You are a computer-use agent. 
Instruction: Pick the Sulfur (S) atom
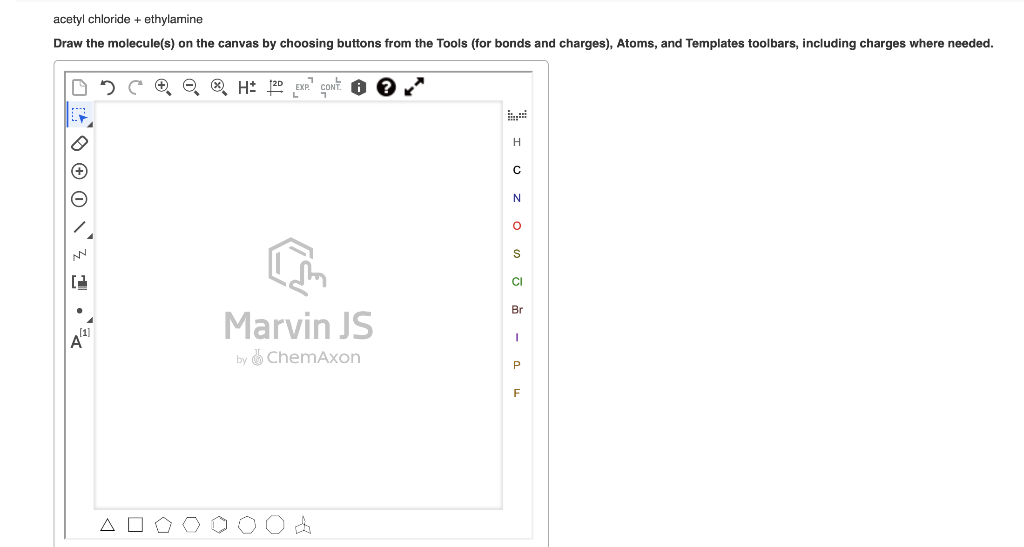pos(517,254)
